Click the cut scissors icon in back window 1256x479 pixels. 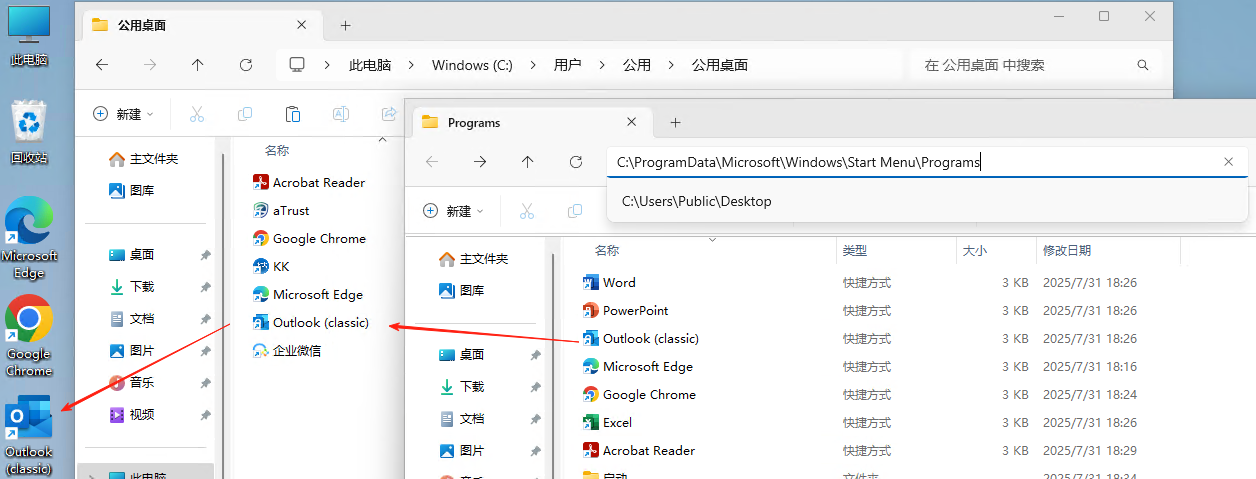[x=197, y=114]
